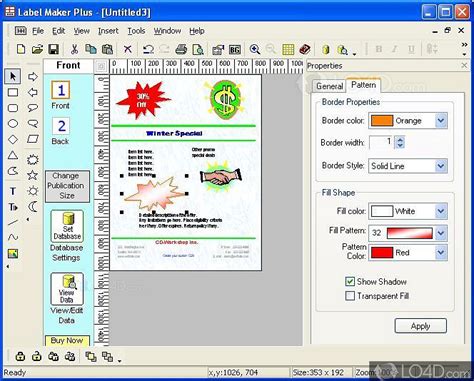This screenshot has height=381, width=474.
Task: Open the Fill color dropdown
Action: [441, 211]
